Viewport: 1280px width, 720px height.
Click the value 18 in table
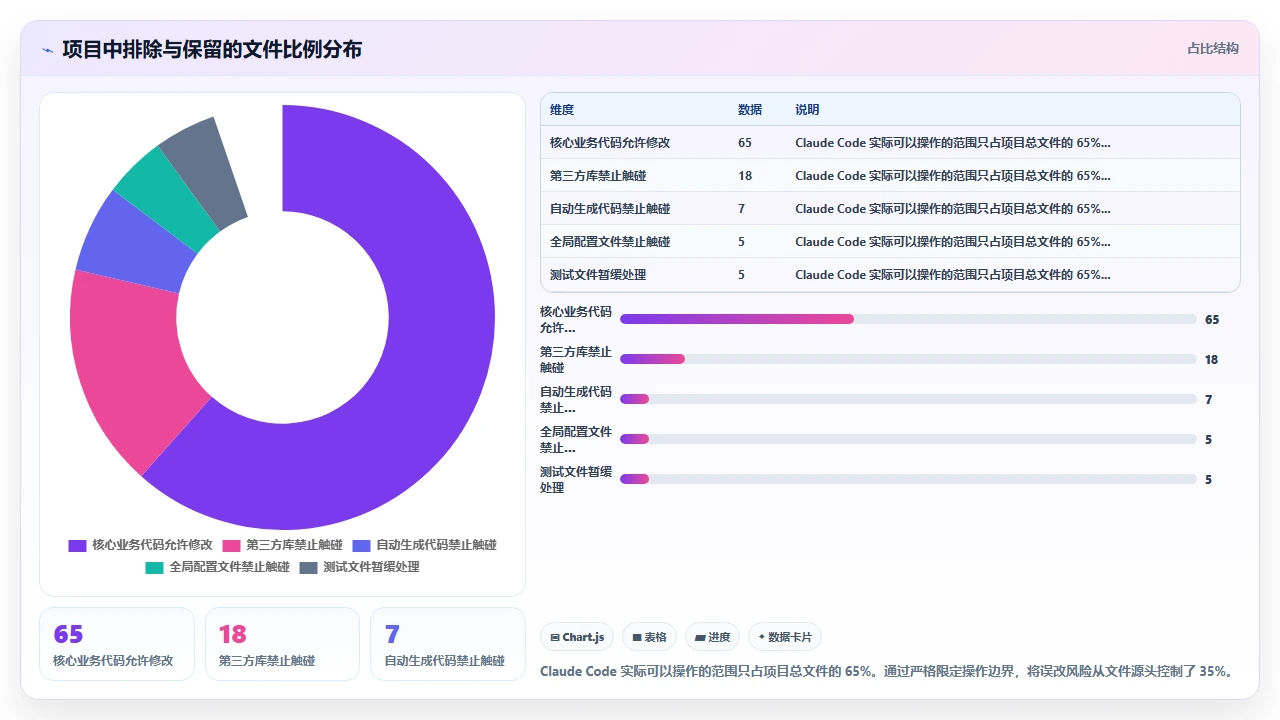(745, 176)
